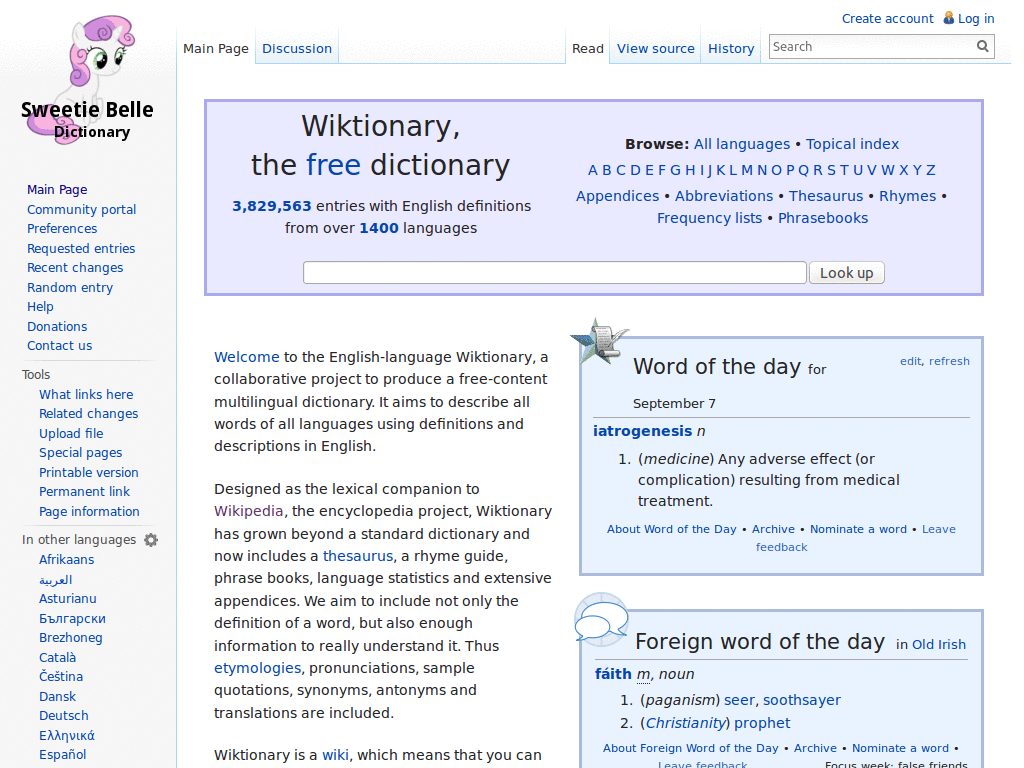Click the Welcome link in intro

click(247, 357)
